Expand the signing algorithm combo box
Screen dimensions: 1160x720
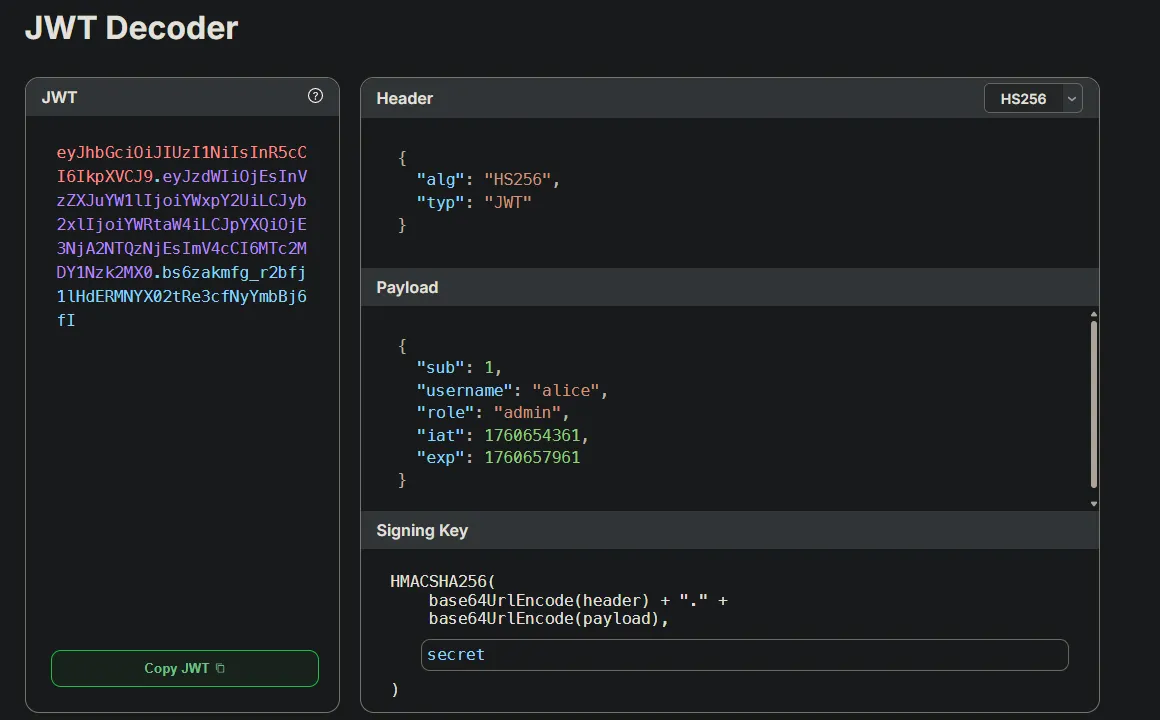click(1033, 98)
